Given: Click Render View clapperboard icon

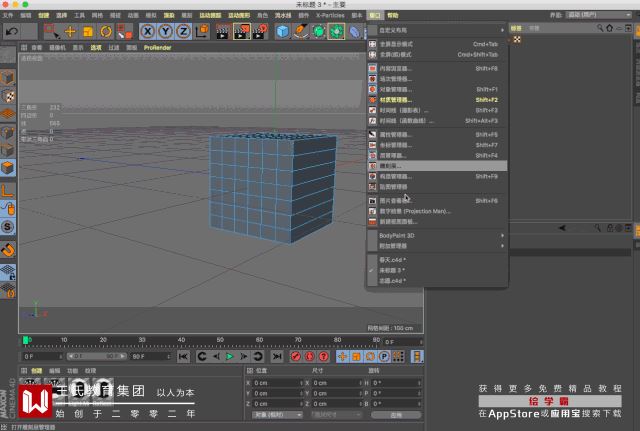Looking at the screenshot, I should 223,31.
